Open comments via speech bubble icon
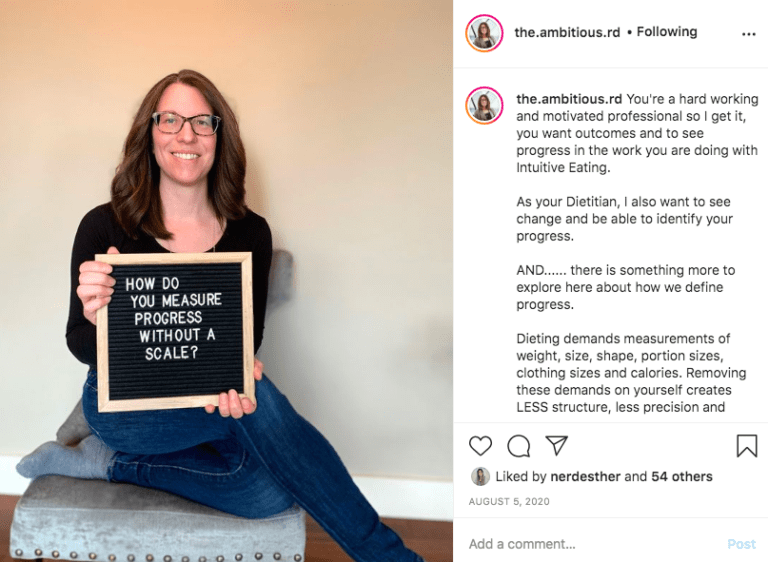Screen dimensions: 768x562 (x=519, y=446)
